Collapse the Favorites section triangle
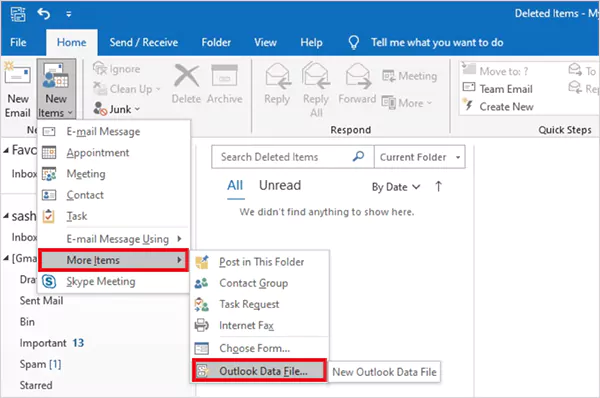This screenshot has width=600, height=398. [6, 151]
